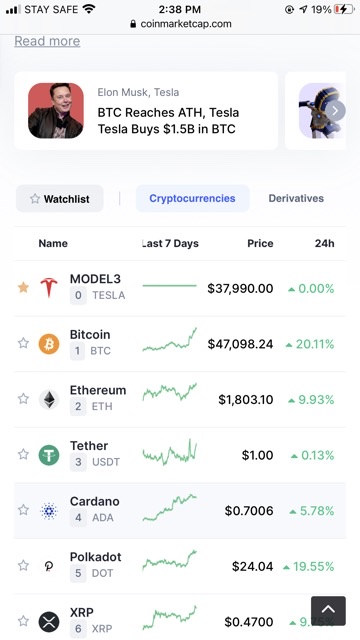Toggle the Ethereum watchlist star

point(23,399)
